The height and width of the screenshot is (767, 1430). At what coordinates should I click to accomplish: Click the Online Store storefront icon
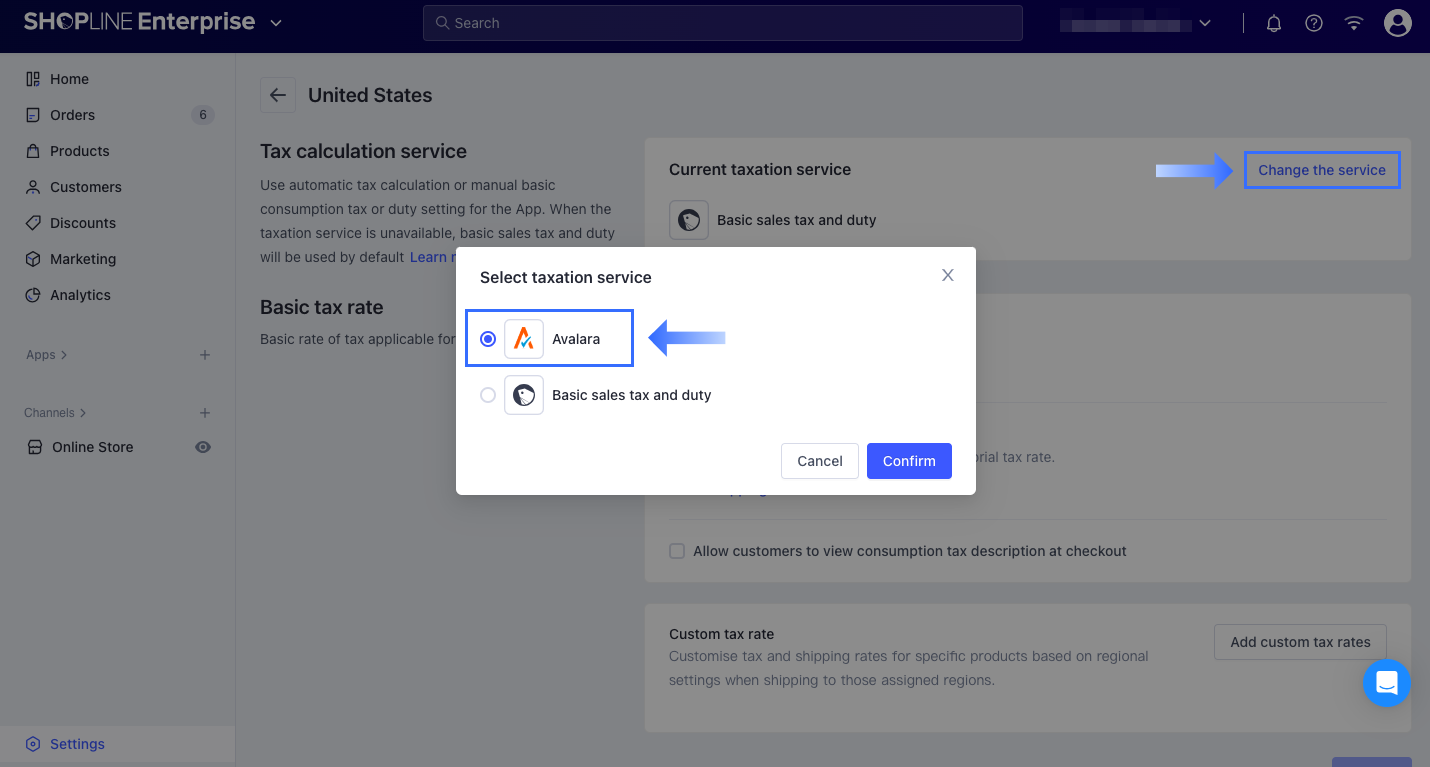pyautogui.click(x=34, y=447)
